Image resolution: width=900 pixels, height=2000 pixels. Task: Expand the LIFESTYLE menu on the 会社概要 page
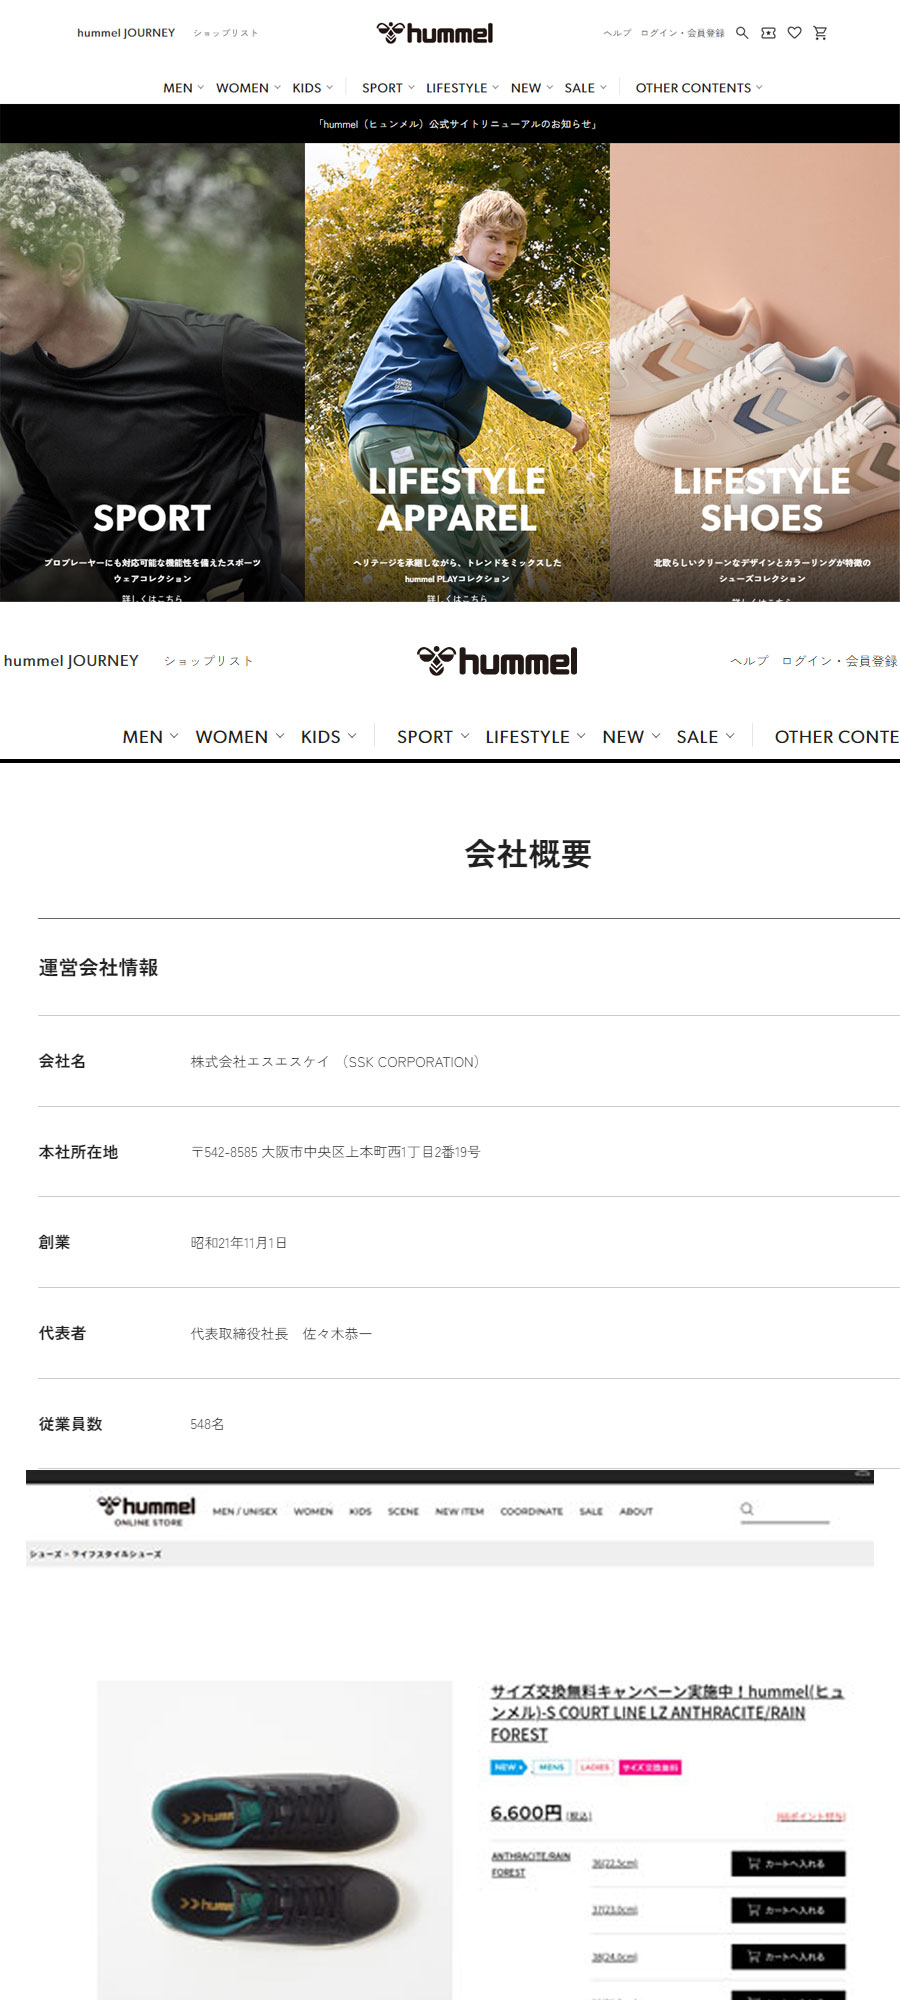tap(535, 737)
